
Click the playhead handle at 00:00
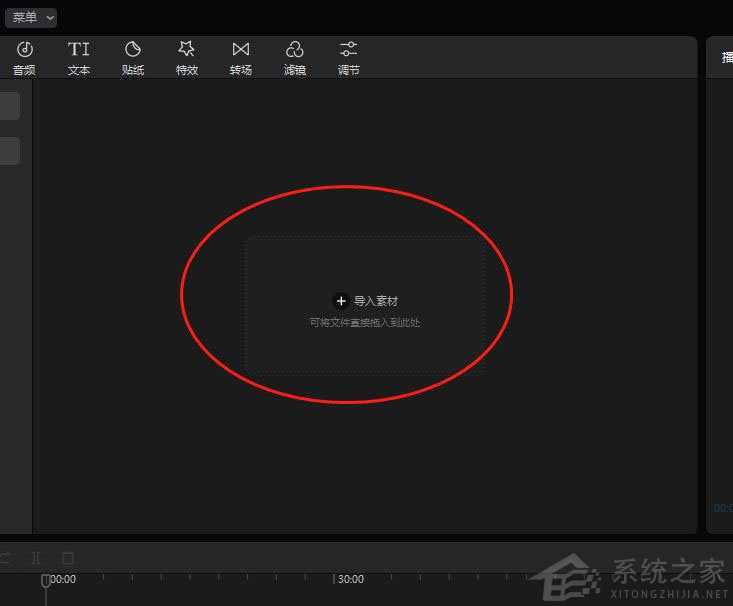pos(45,580)
